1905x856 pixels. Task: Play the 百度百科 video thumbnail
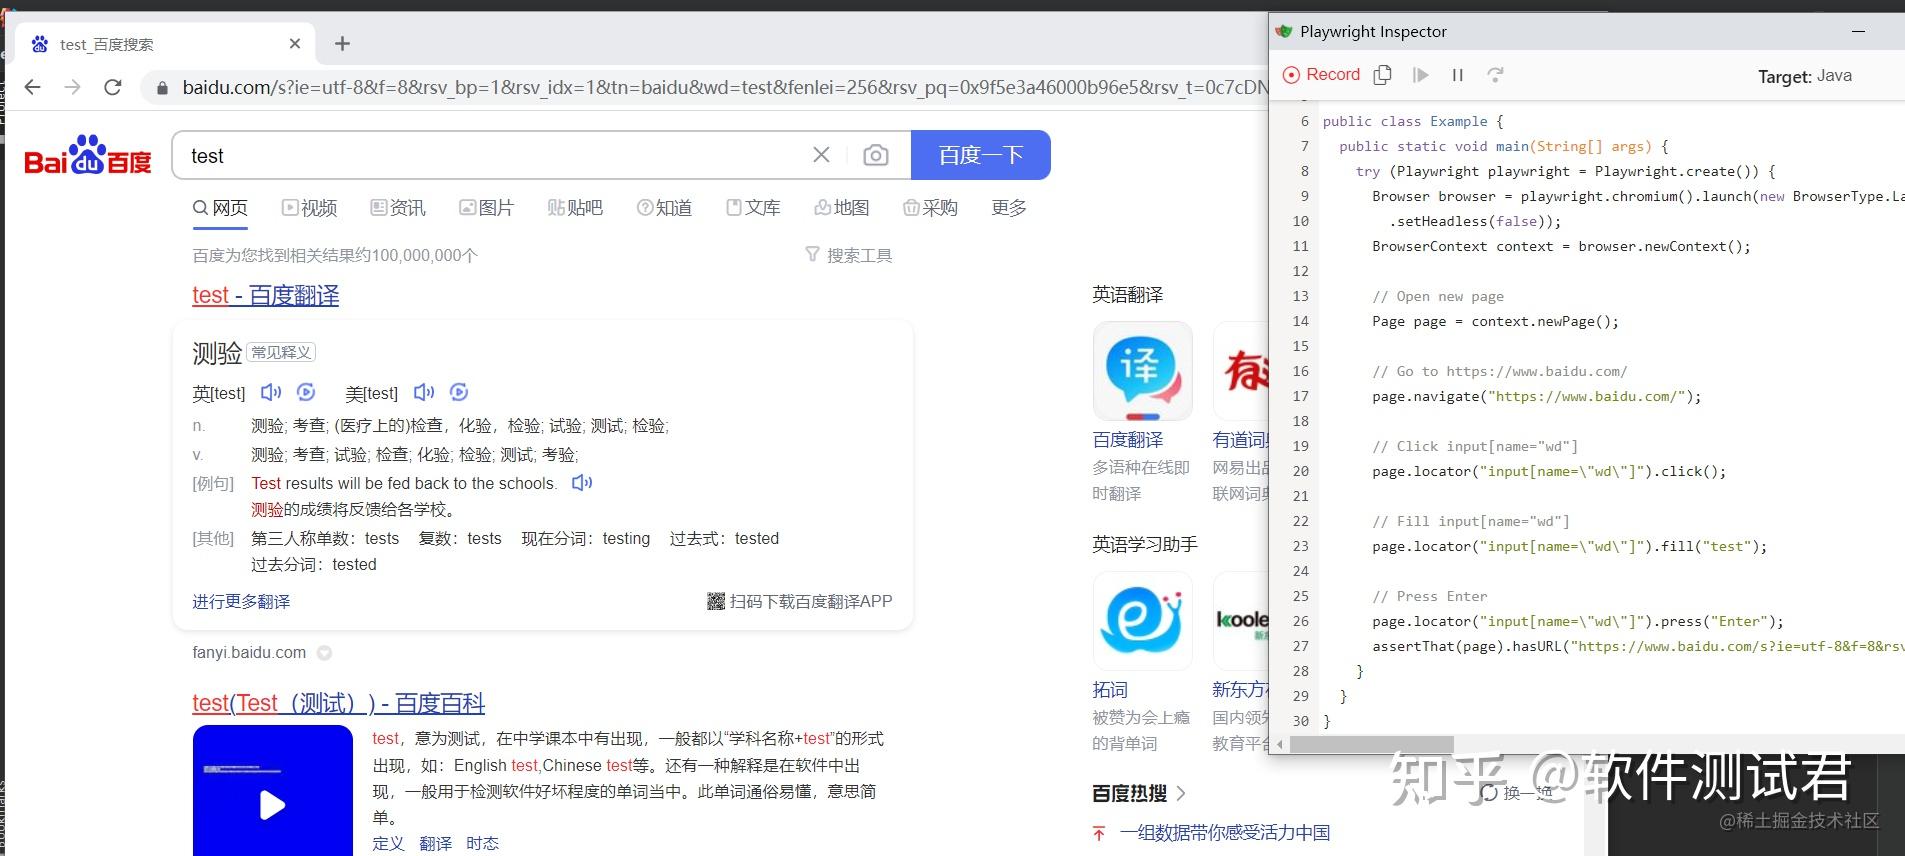click(x=272, y=790)
